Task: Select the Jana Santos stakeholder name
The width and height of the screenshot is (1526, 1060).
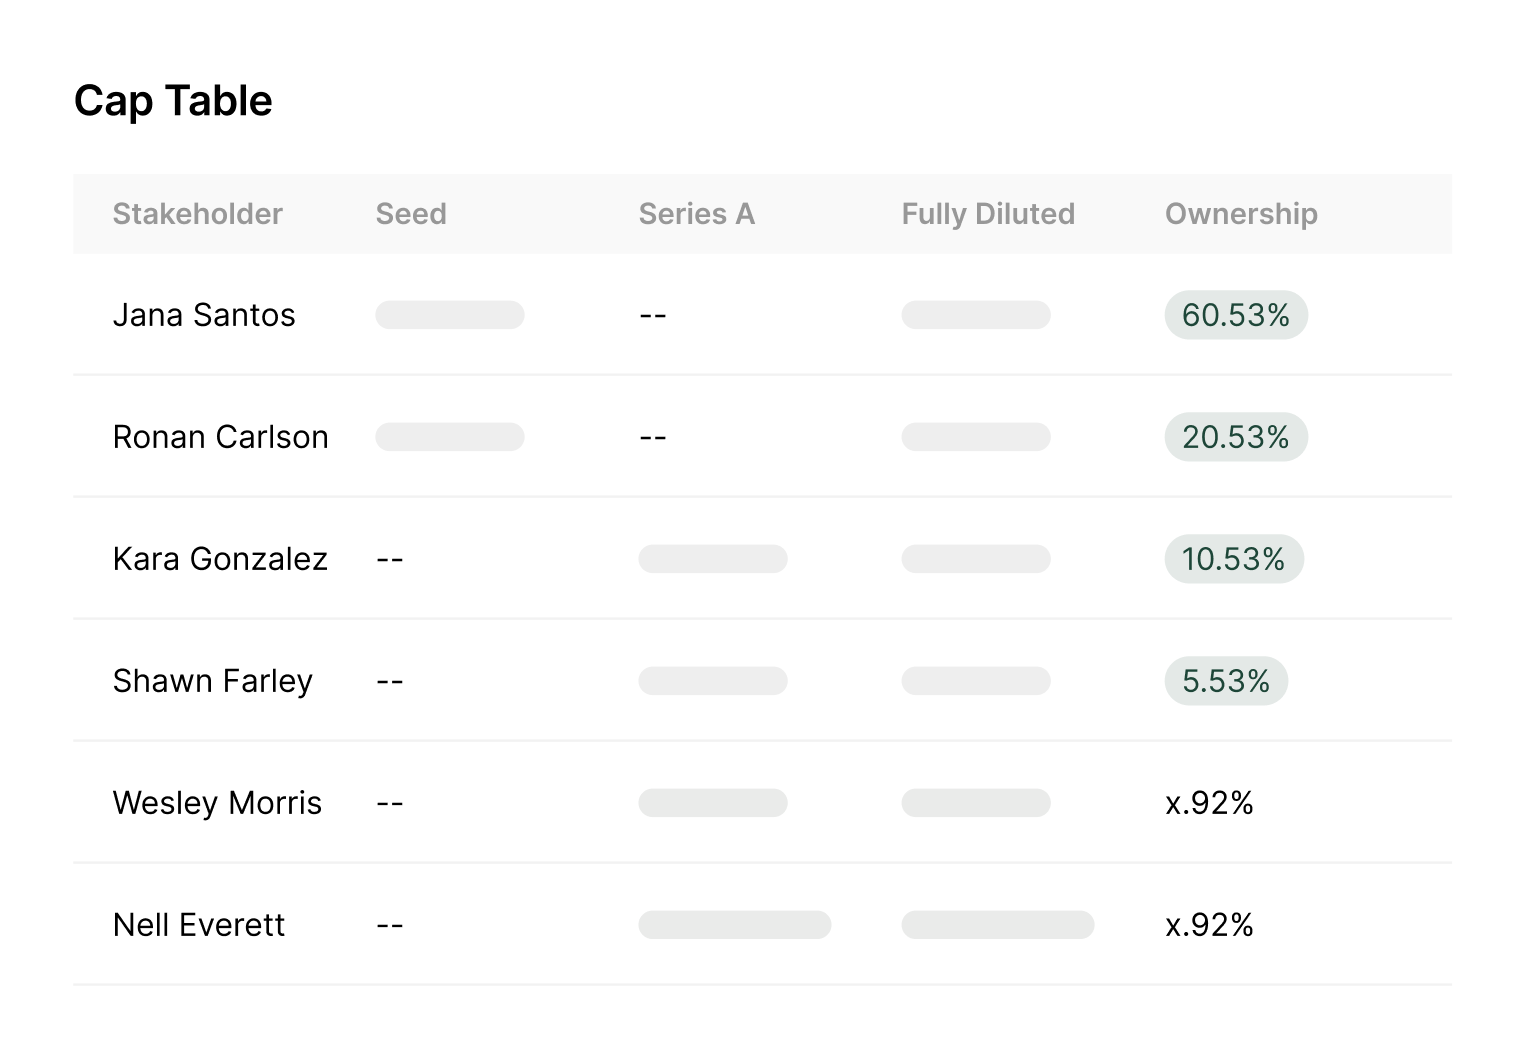Action: [x=204, y=315]
